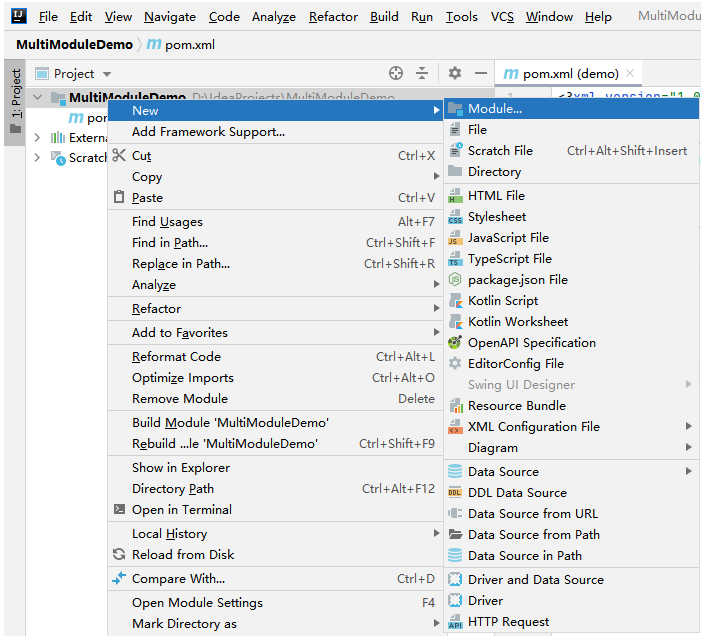Image resolution: width=701 pixels, height=636 pixels.
Task: Click the Kotlin Worksheet icon
Action: point(455,322)
